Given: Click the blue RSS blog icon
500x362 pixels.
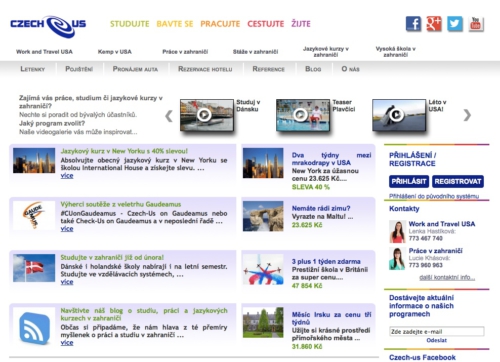Looking at the screenshot, I should pyautogui.click(x=34, y=328).
